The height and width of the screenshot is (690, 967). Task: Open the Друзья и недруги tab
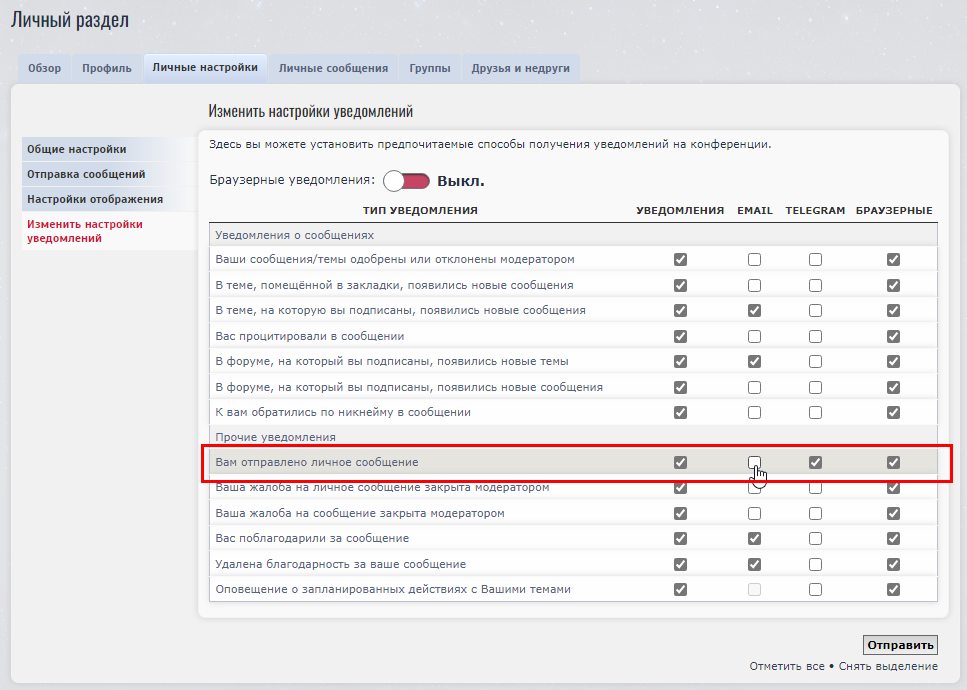pos(521,68)
